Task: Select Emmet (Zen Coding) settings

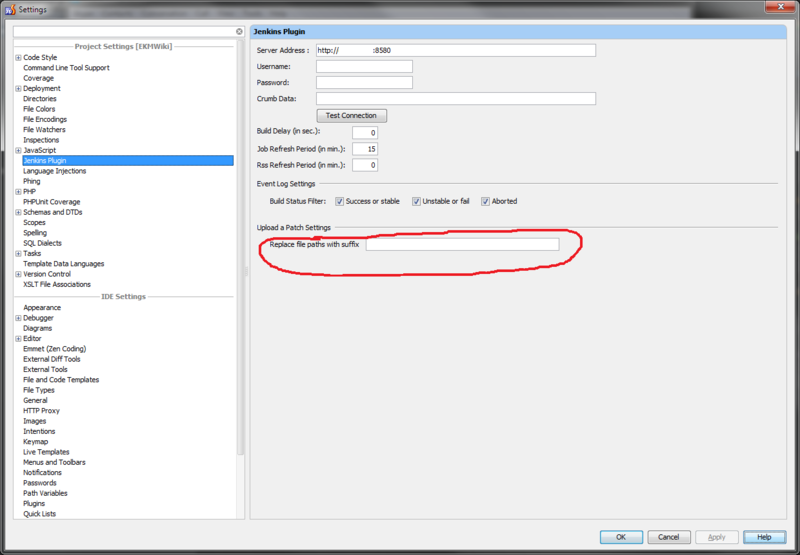Action: [55, 349]
